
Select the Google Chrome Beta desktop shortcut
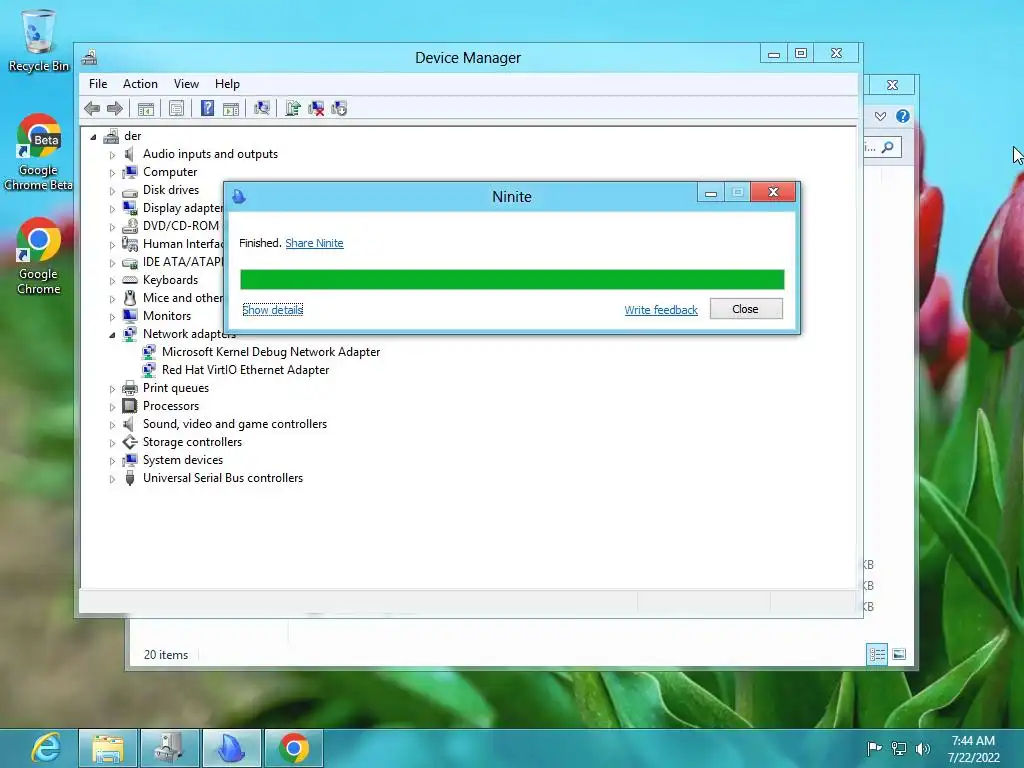click(x=39, y=153)
